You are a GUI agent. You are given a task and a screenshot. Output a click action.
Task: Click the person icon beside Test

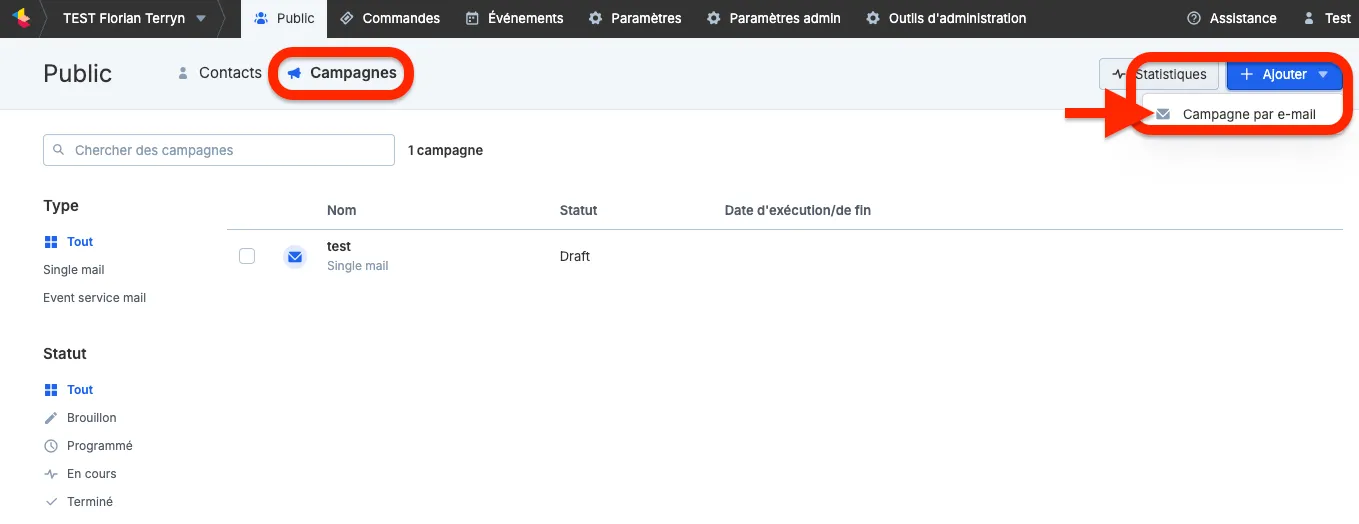tap(1309, 18)
